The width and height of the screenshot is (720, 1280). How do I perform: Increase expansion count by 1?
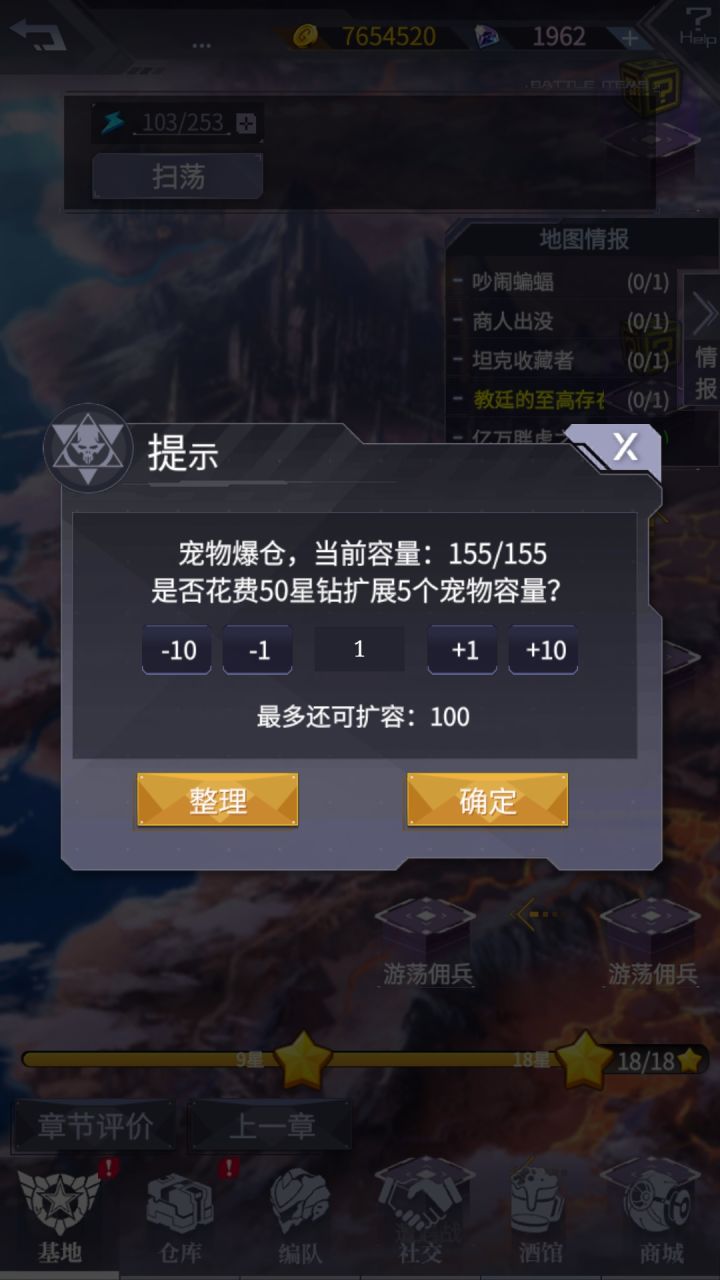[x=462, y=650]
